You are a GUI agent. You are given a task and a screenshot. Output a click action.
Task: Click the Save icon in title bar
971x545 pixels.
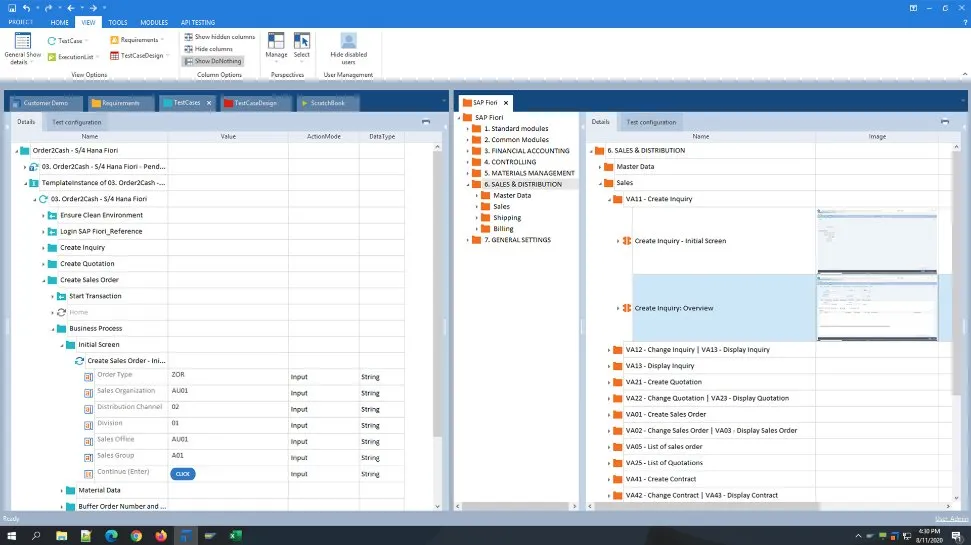[9, 7]
